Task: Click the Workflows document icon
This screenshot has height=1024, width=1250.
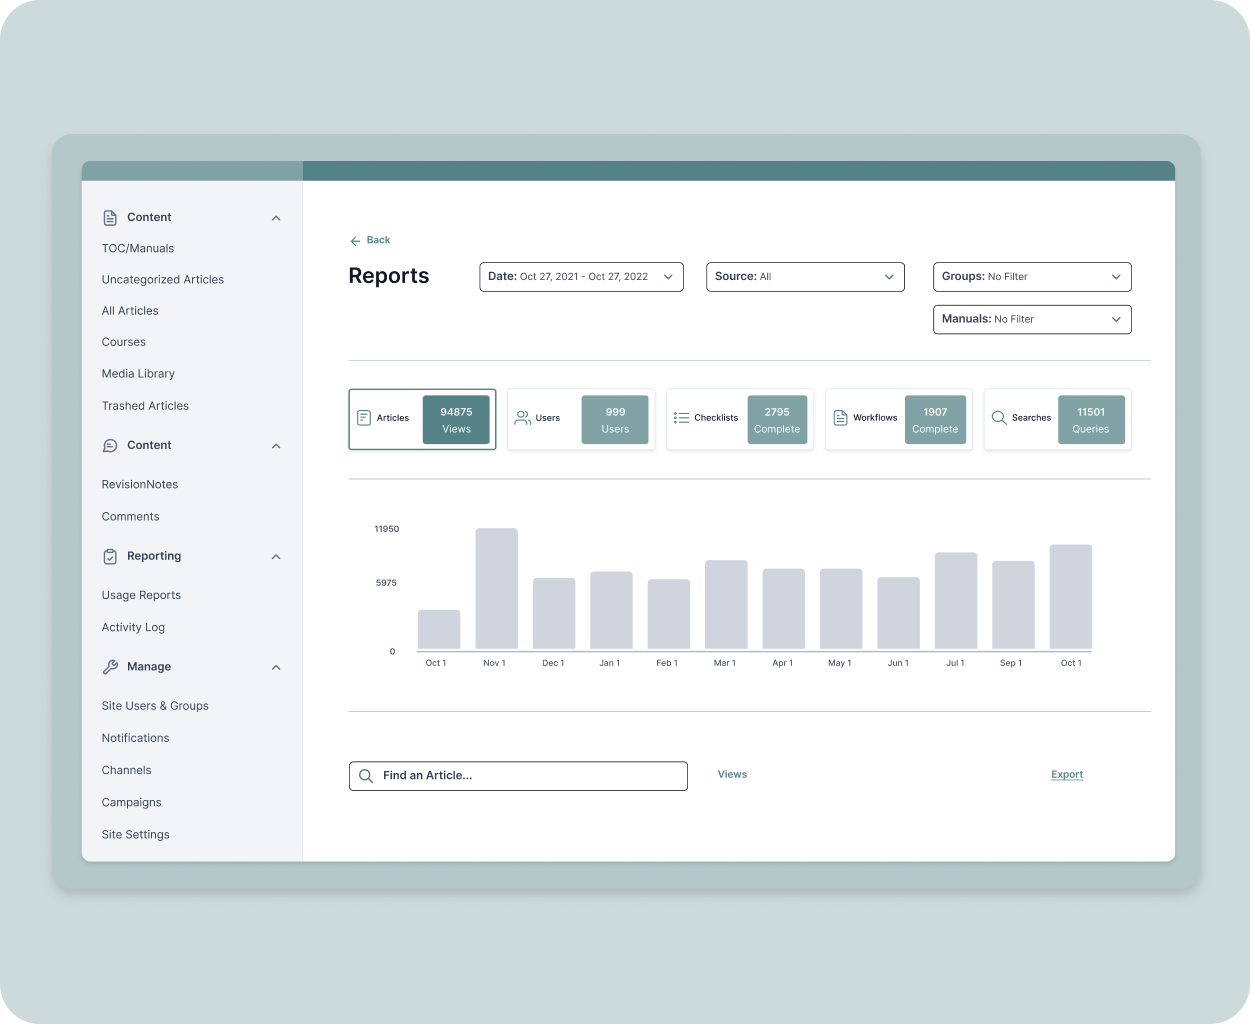Action: [x=841, y=418]
